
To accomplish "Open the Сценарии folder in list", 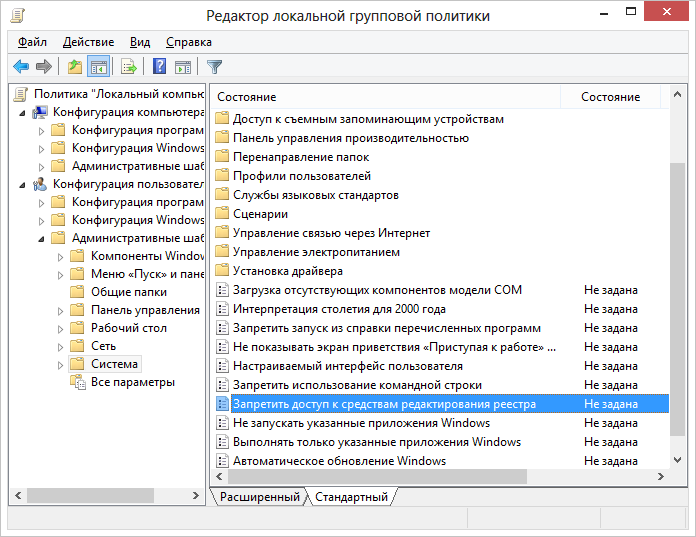I will coord(260,214).
